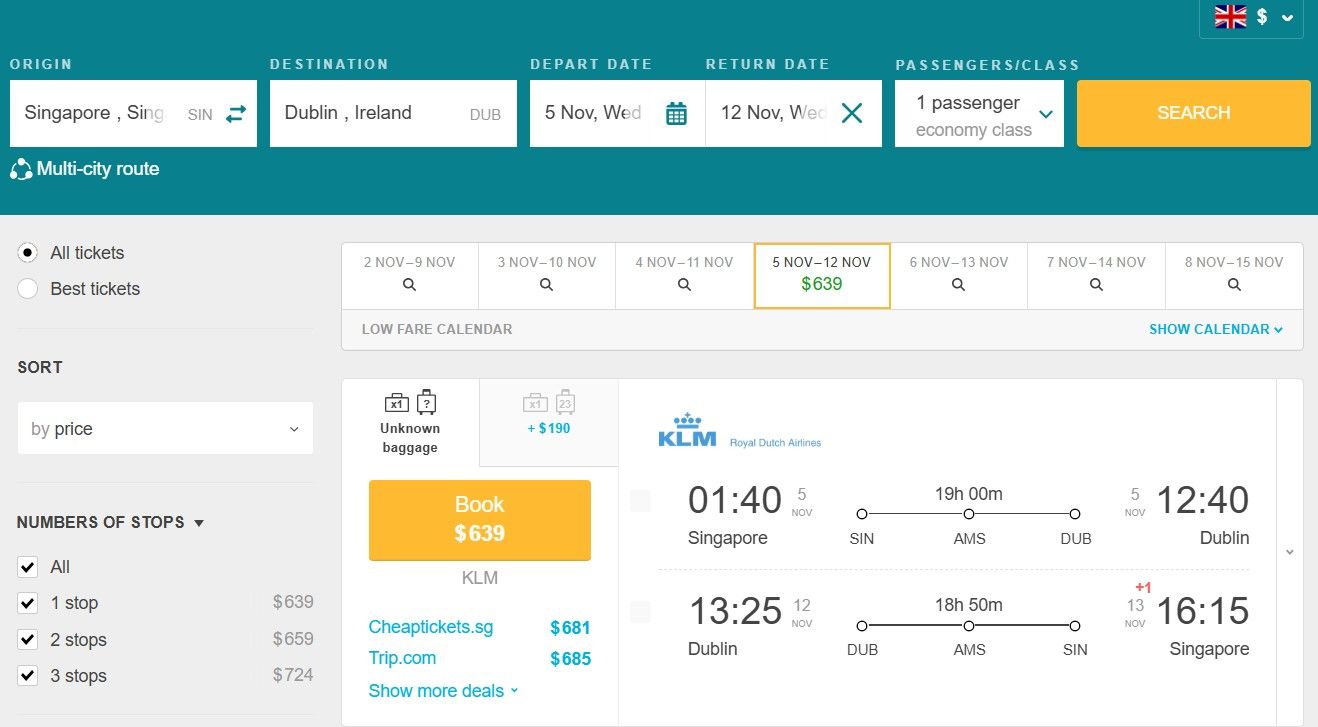
Task: Select Best tickets radio button
Action: [28, 289]
